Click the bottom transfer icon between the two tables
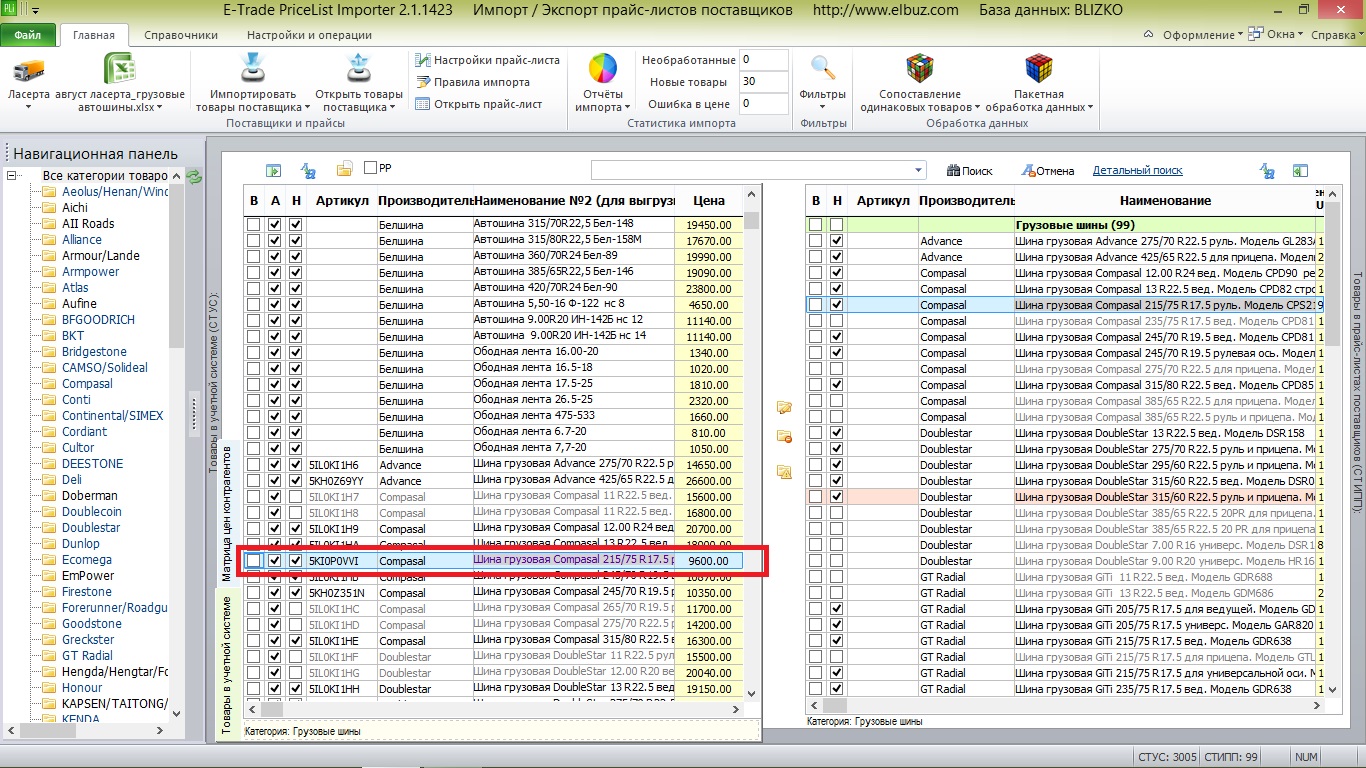Screen dimensions: 1366x768 (x=784, y=472)
